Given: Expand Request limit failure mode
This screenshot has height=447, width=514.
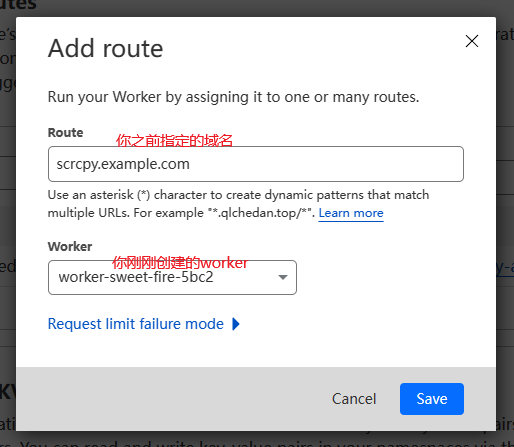Looking at the screenshot, I should tap(144, 324).
